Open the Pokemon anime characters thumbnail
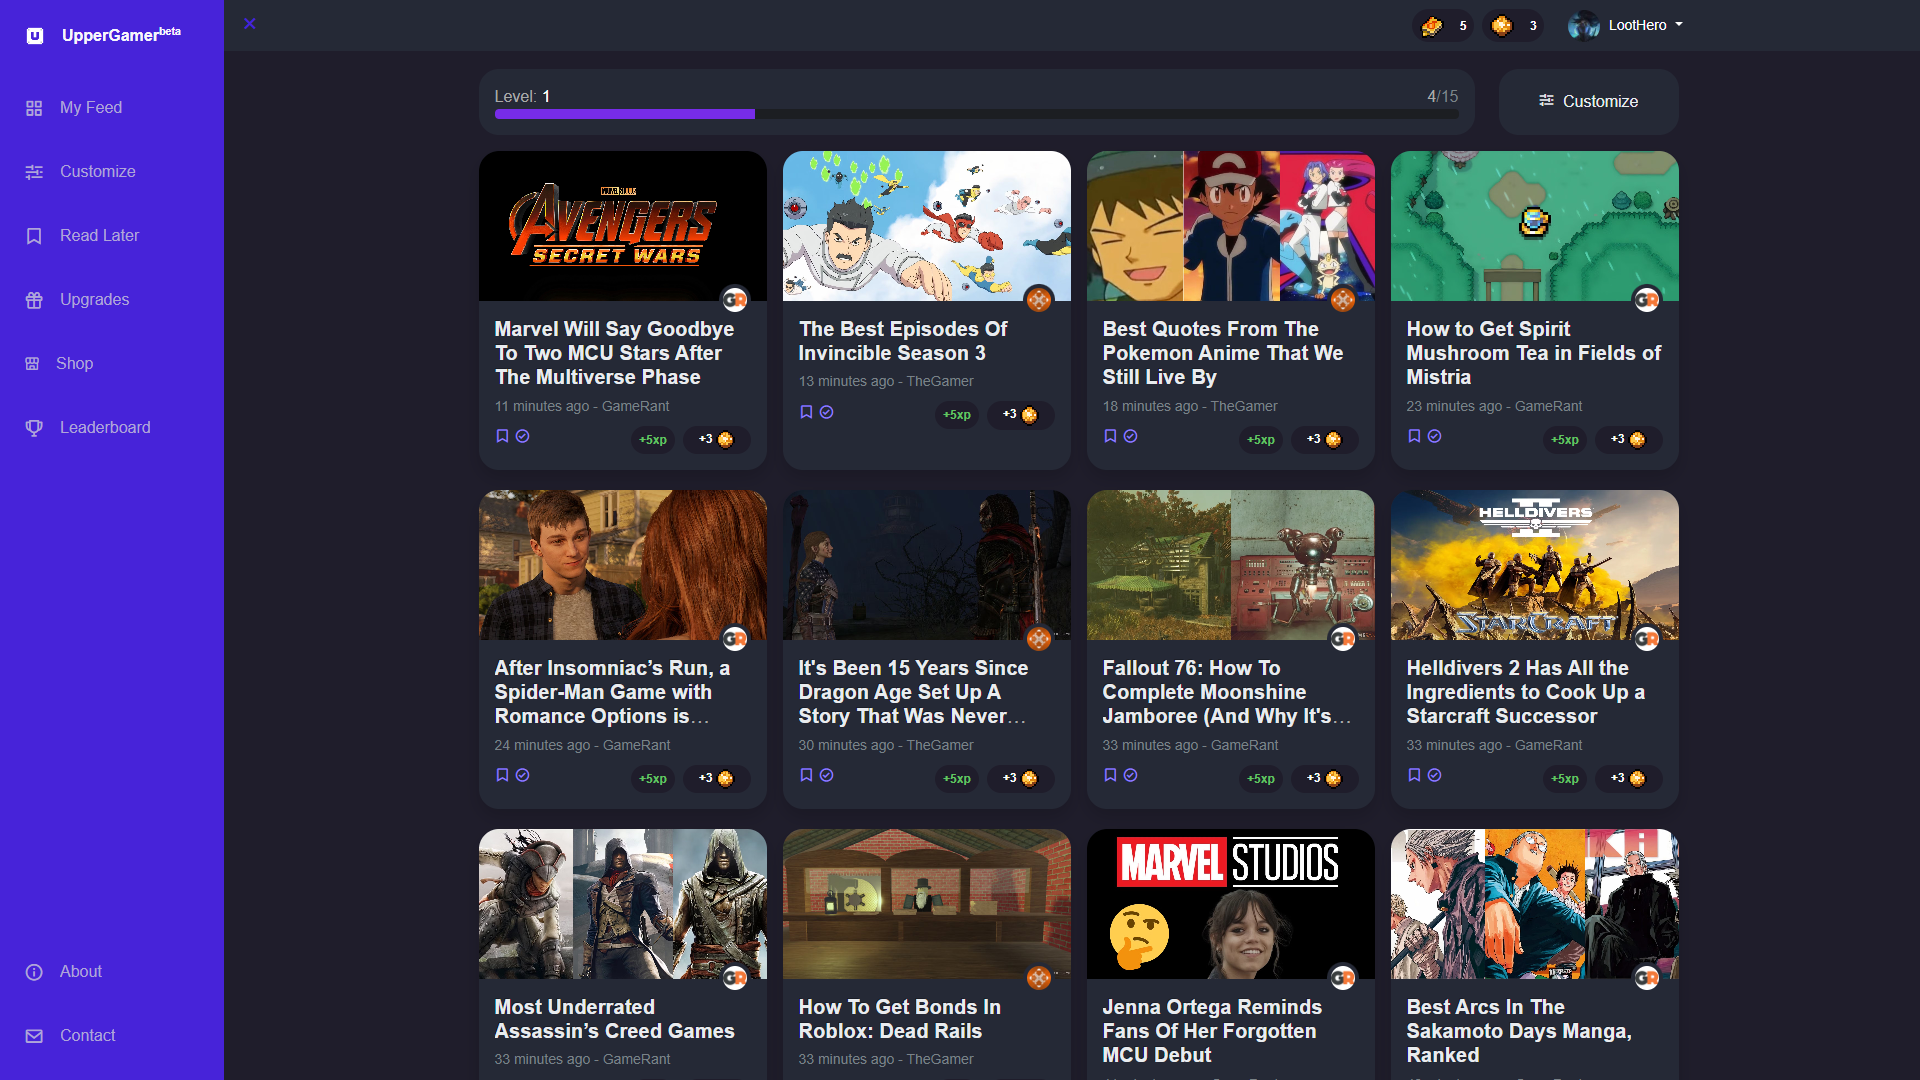The height and width of the screenshot is (1080, 1920). [x=1231, y=226]
